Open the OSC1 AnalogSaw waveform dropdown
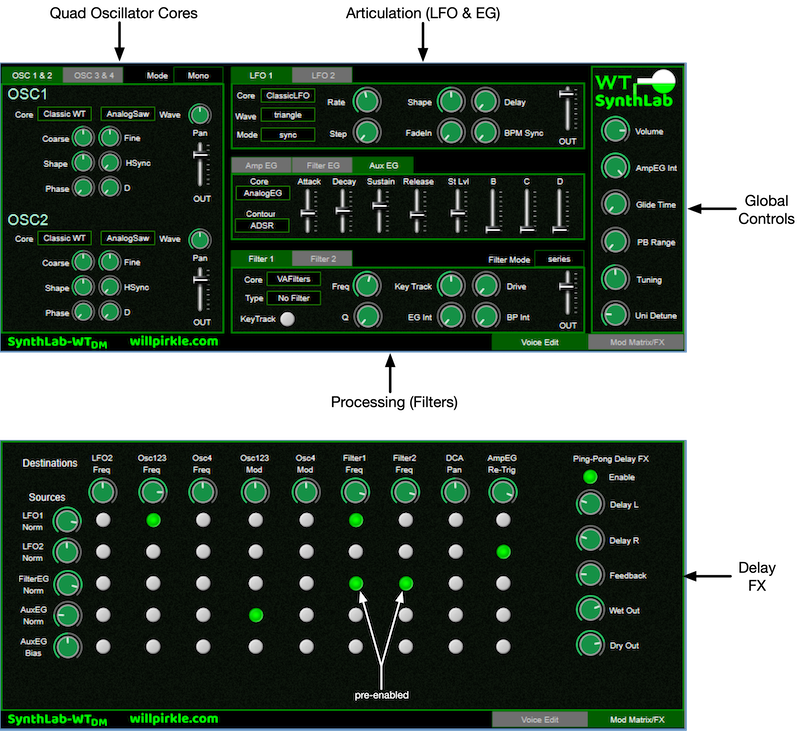Screen dimensions: 800x731 point(128,114)
